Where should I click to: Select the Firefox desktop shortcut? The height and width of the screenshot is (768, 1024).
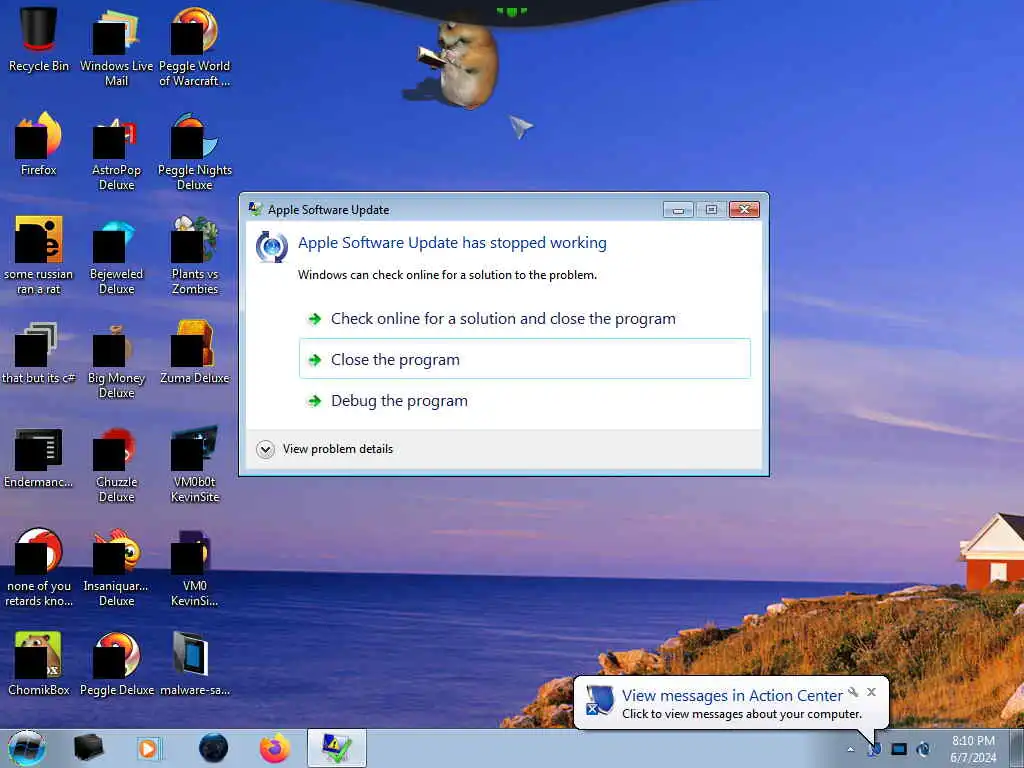click(39, 145)
